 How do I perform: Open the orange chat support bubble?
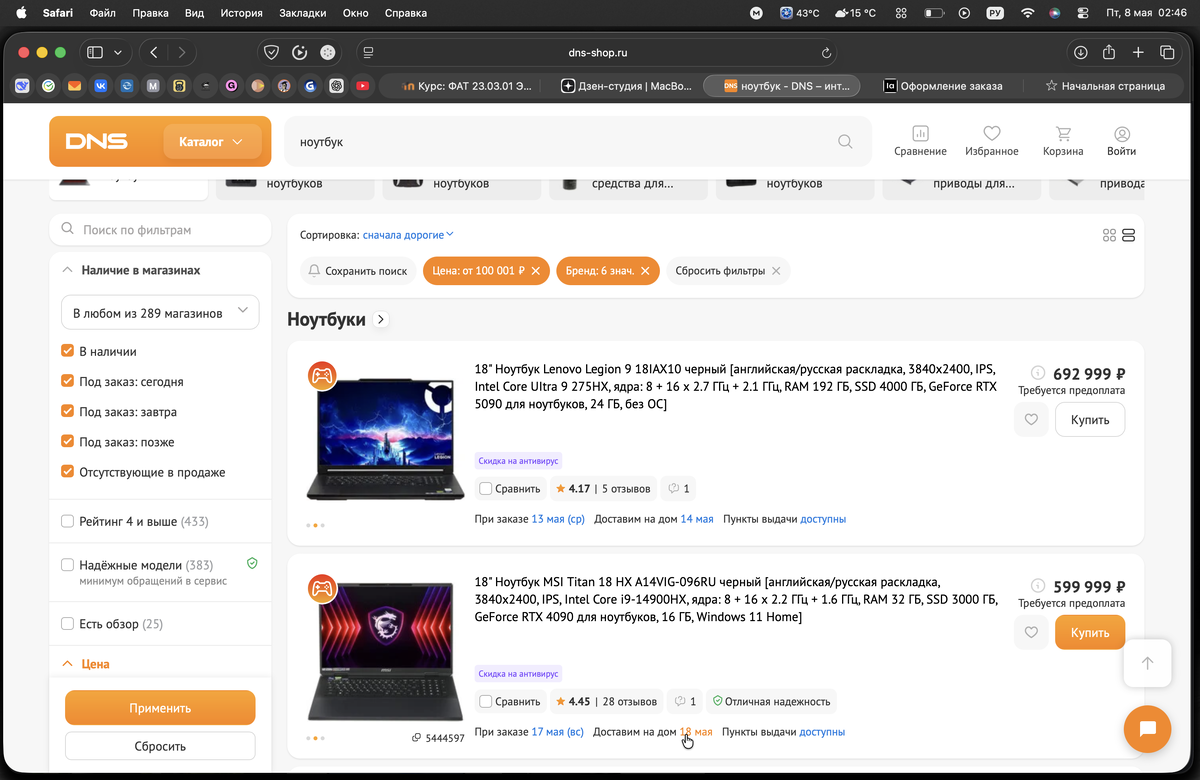click(1147, 729)
